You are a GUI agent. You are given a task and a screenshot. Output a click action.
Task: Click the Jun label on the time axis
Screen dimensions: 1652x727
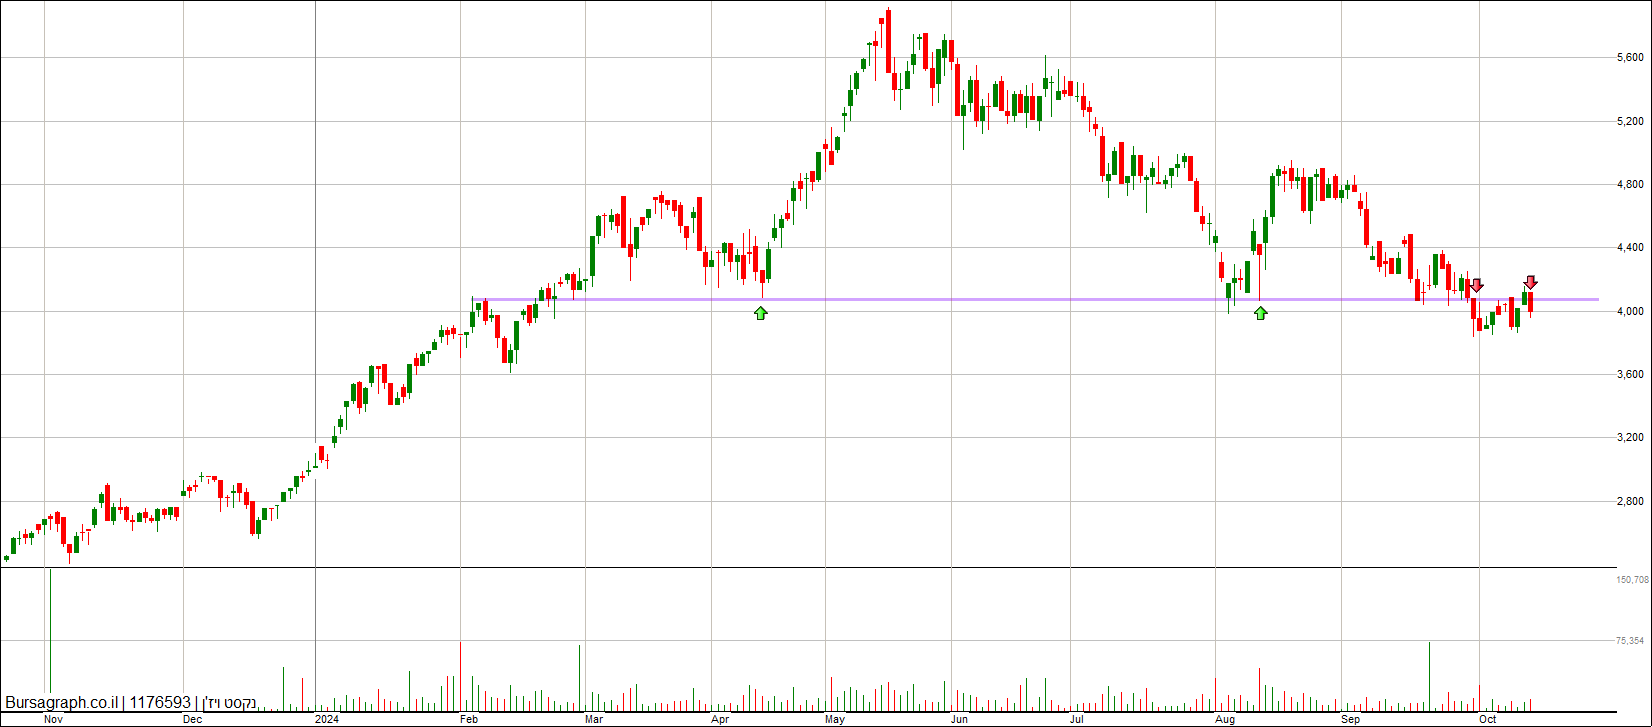tap(960, 719)
